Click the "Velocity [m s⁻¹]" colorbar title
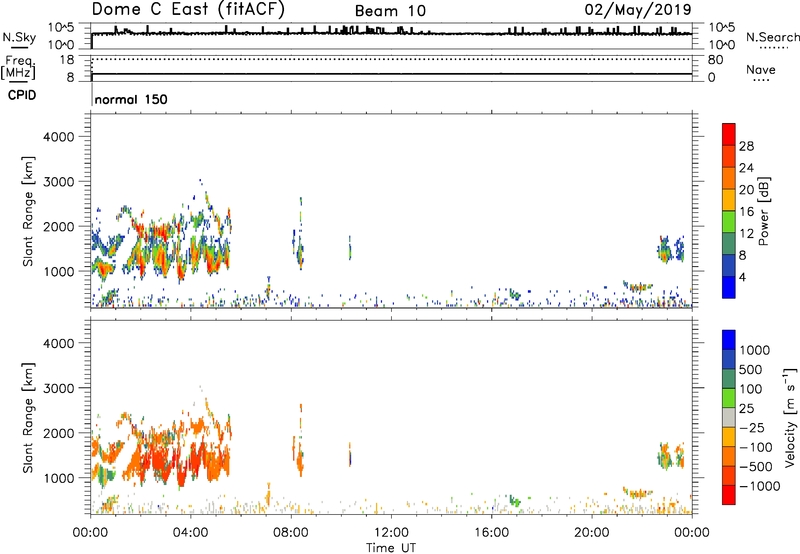 coord(790,417)
